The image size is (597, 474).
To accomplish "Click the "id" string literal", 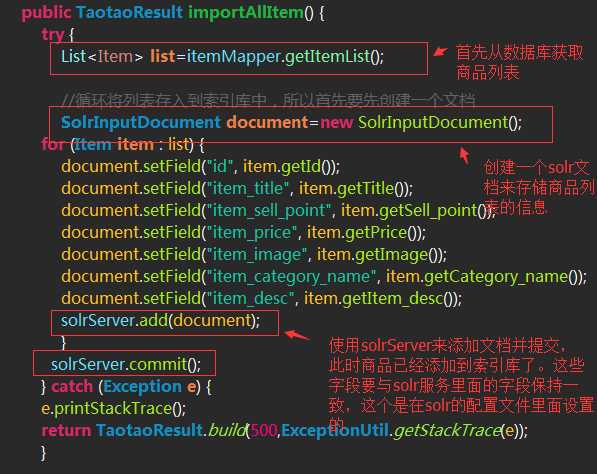I will point(219,166).
